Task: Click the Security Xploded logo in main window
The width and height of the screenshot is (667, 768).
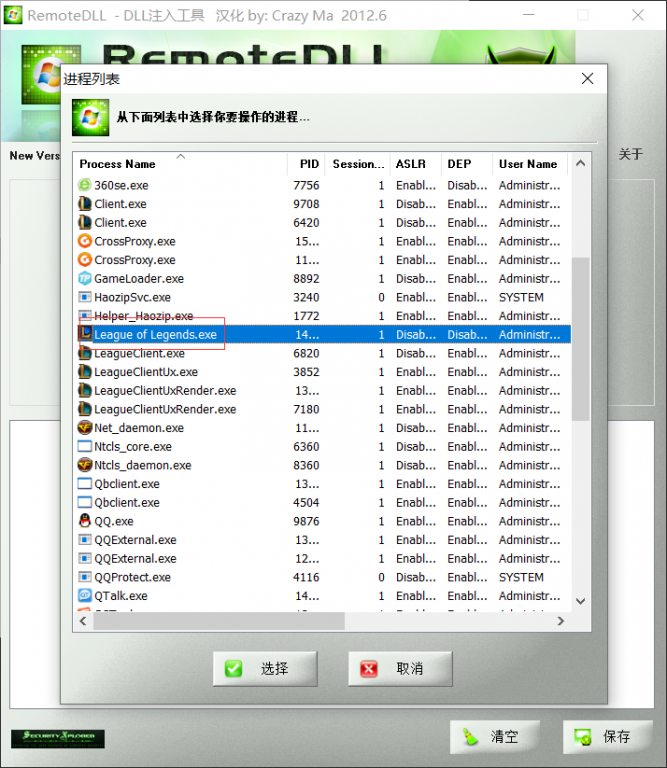Action: point(58,739)
